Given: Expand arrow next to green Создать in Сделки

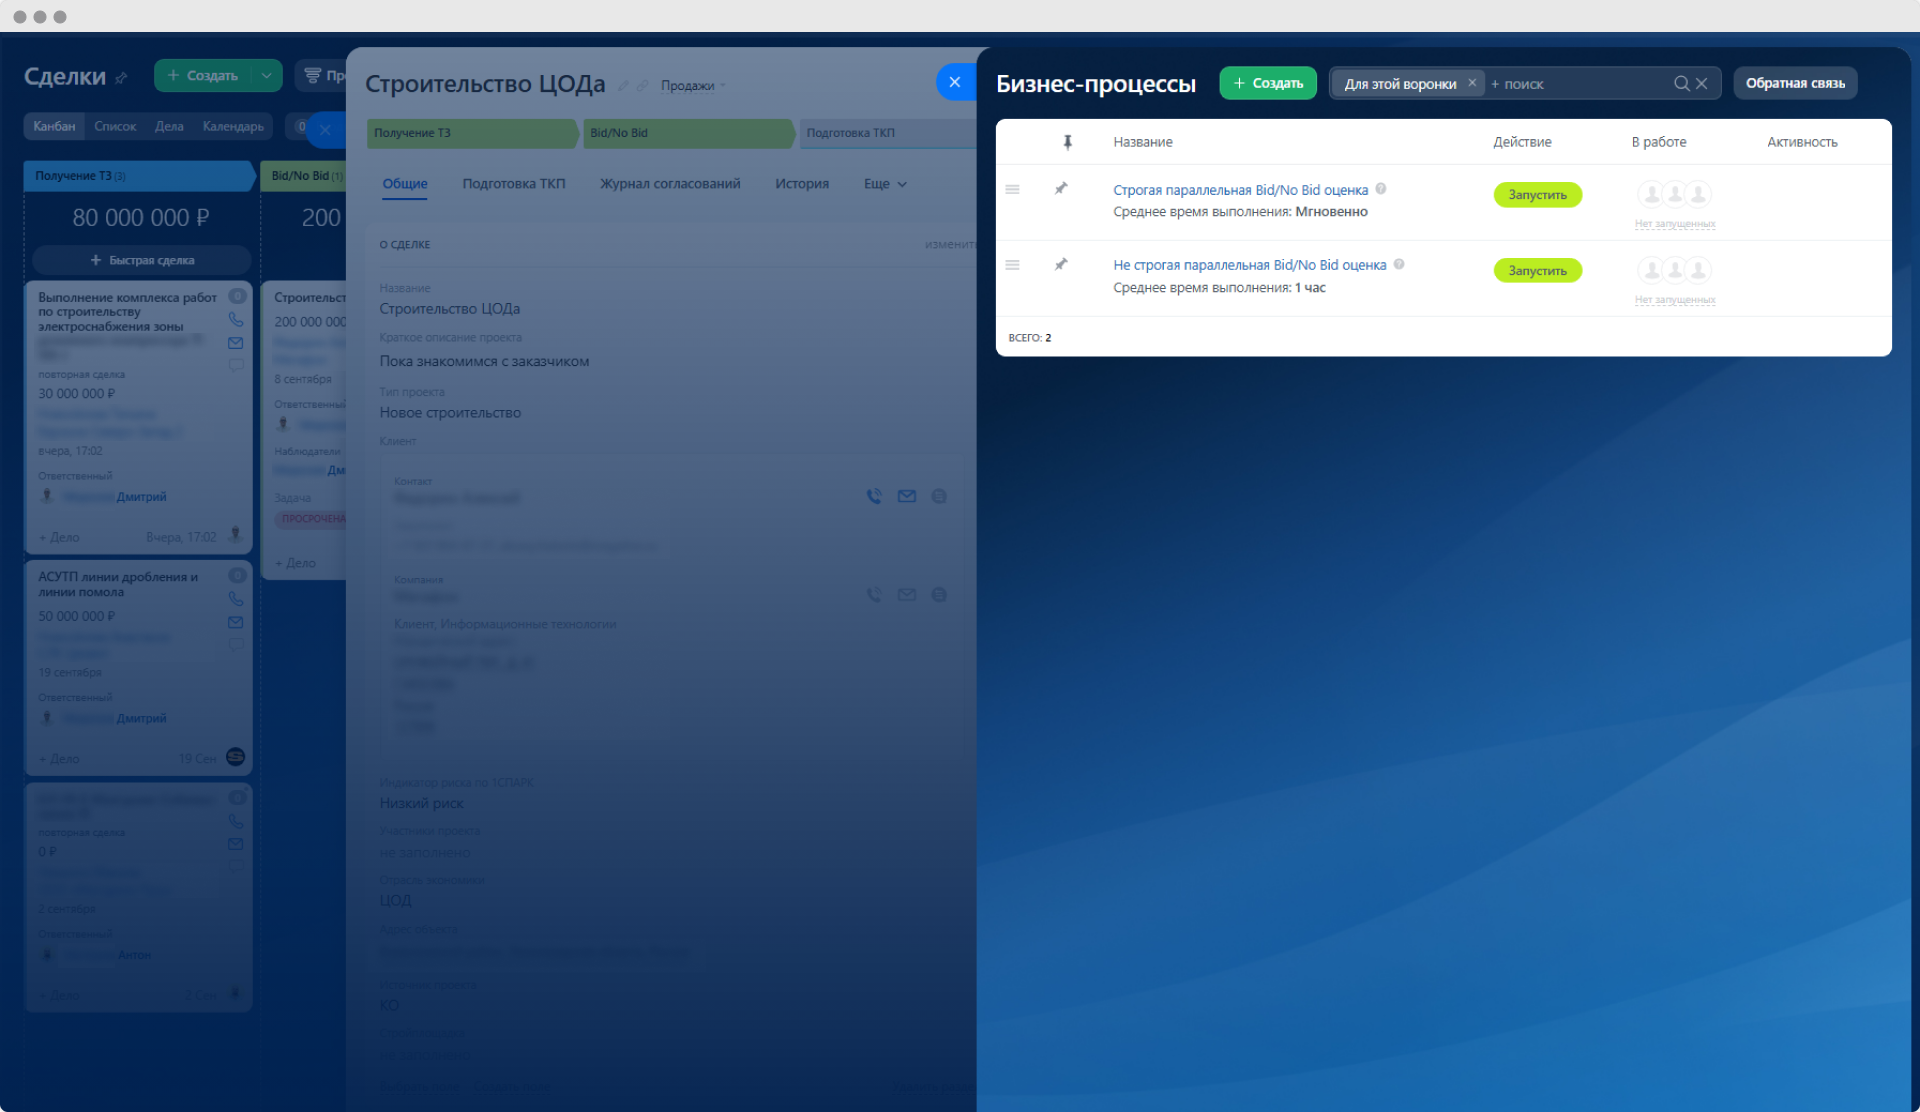Looking at the screenshot, I should pyautogui.click(x=266, y=75).
